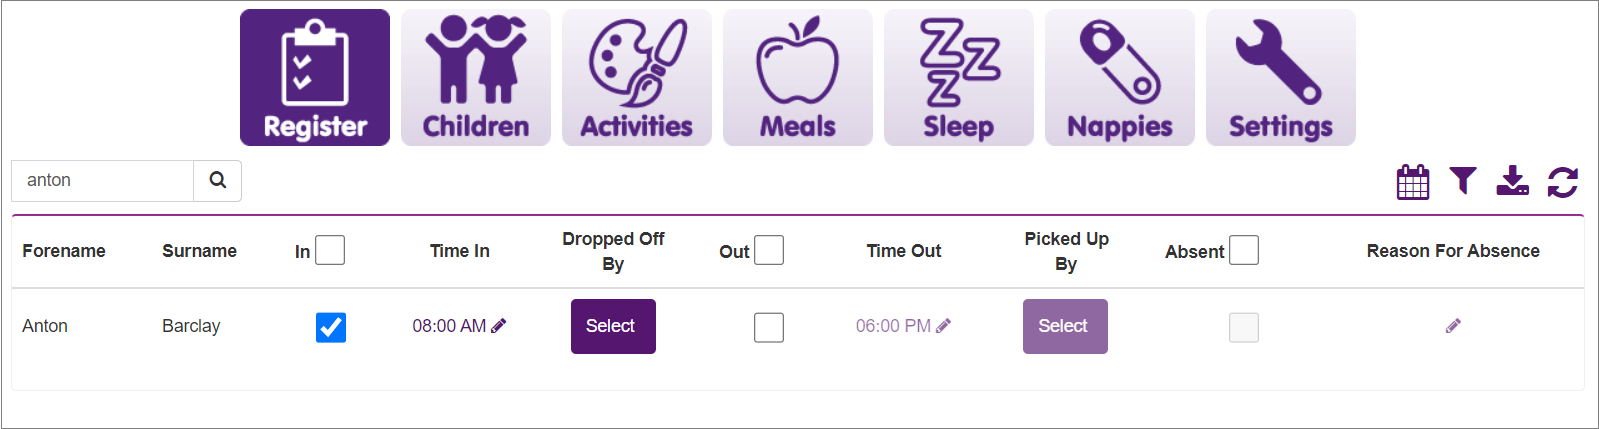Click the download export icon
1599x429 pixels.
1512,181
